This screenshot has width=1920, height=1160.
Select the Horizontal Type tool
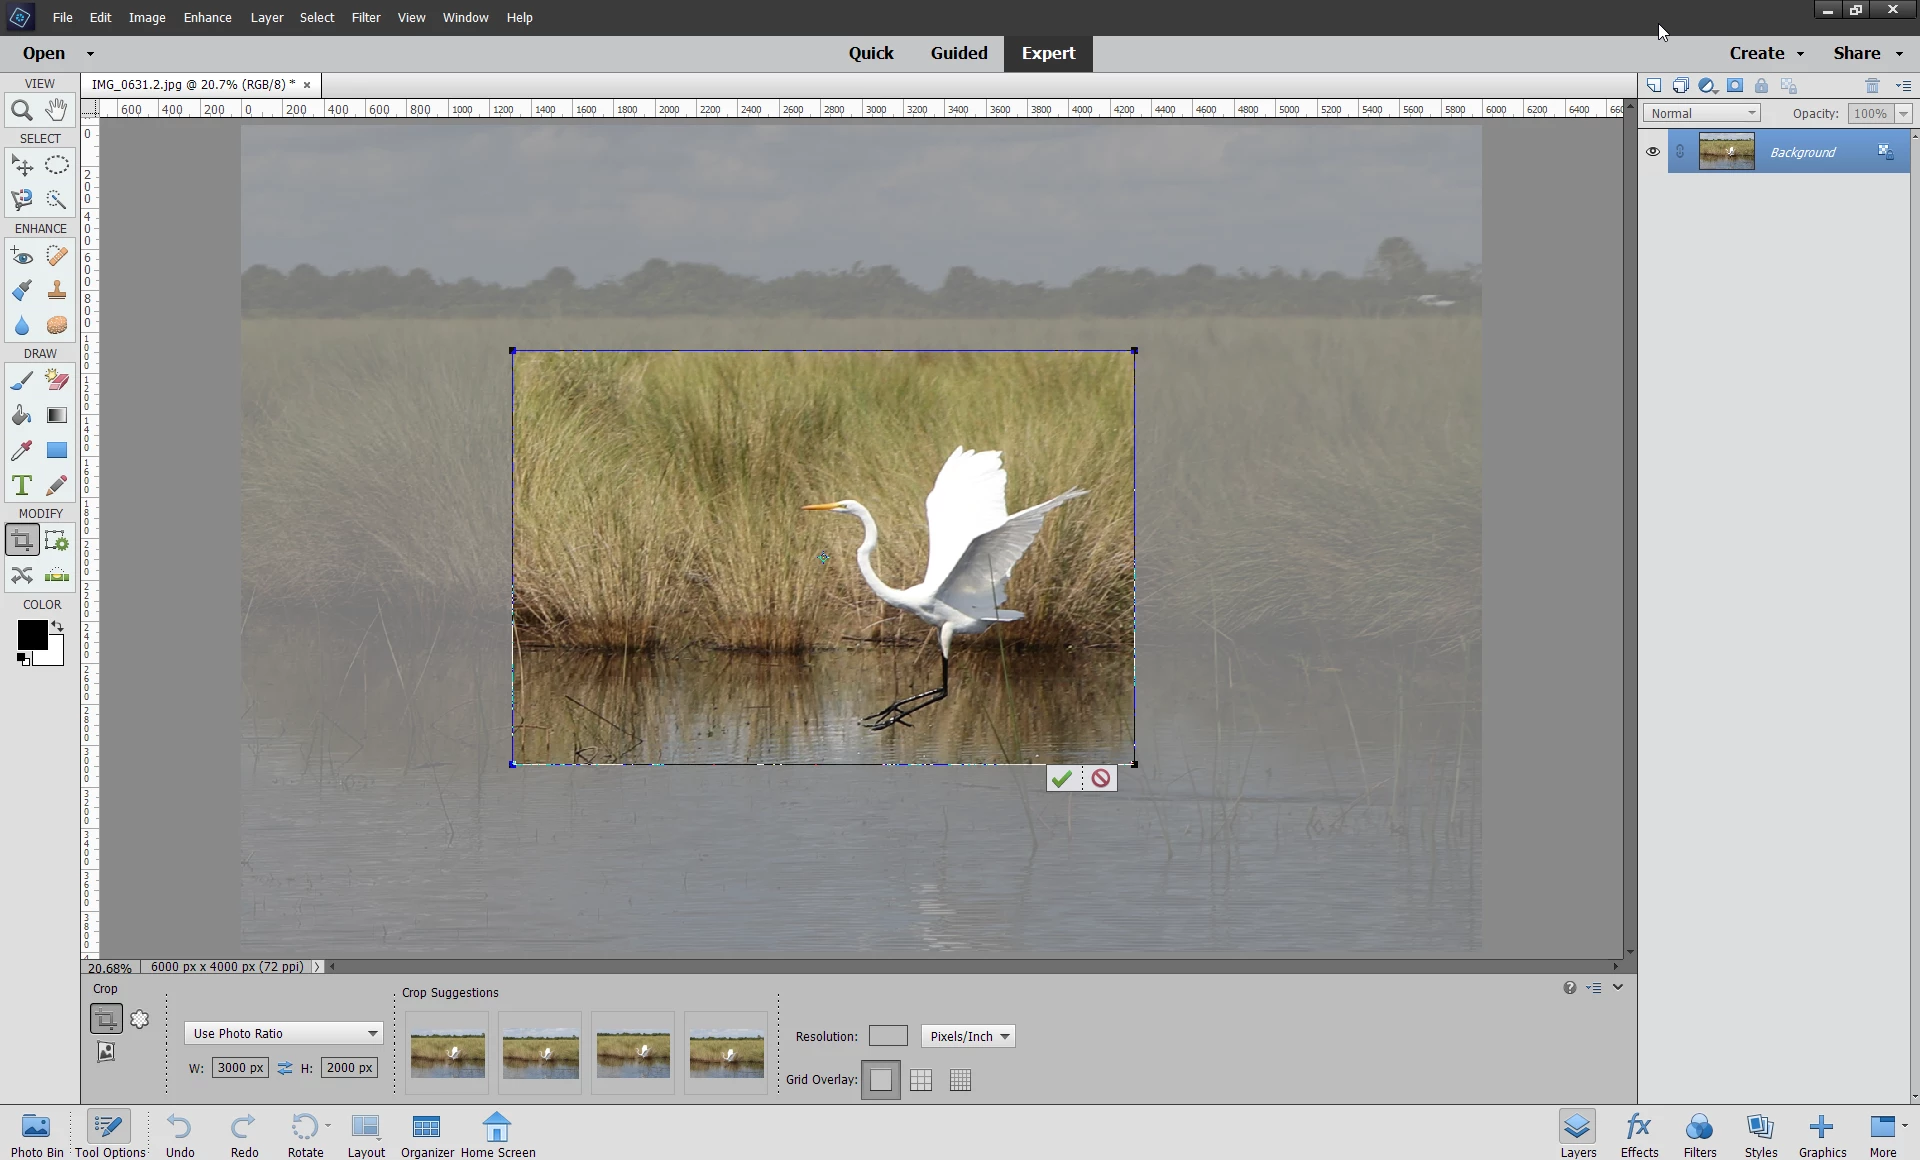tap(21, 485)
